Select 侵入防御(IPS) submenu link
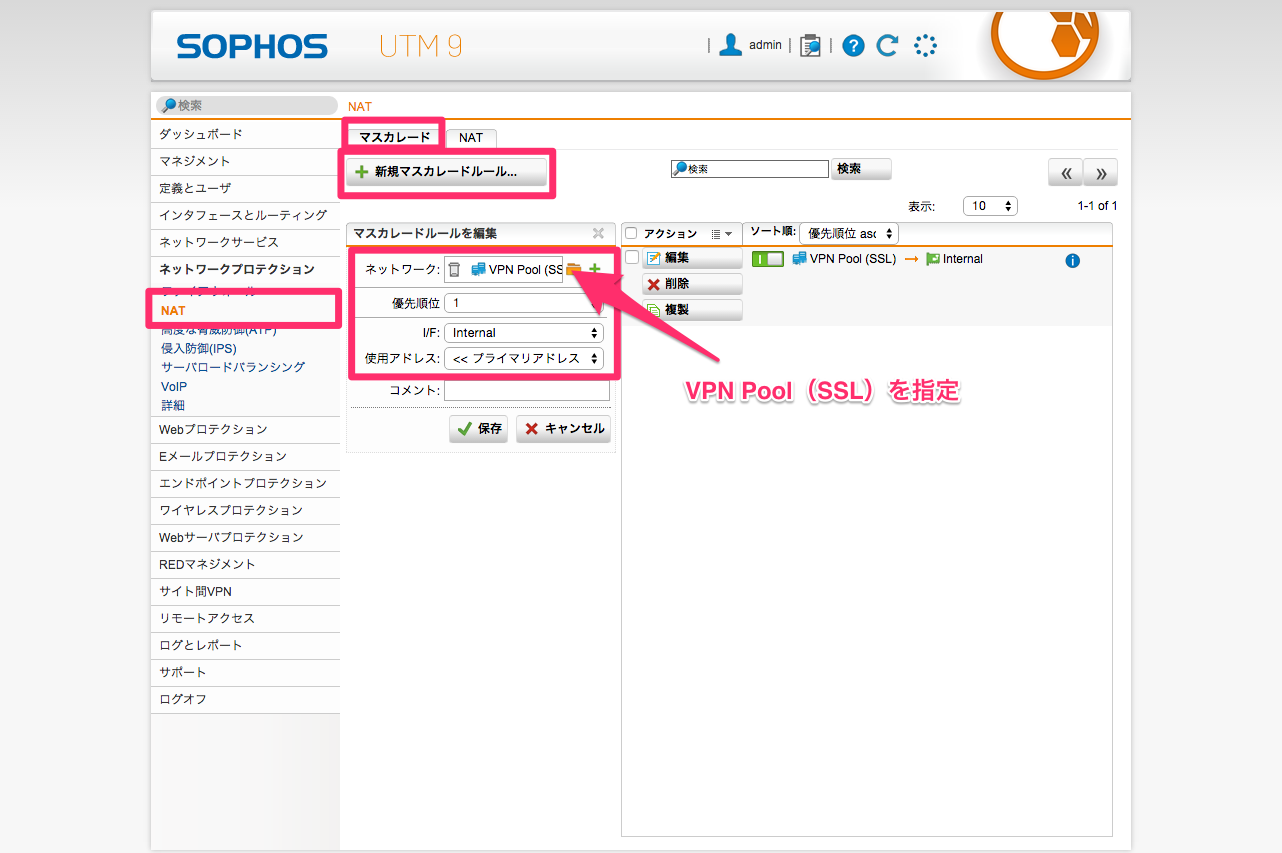 [198, 348]
